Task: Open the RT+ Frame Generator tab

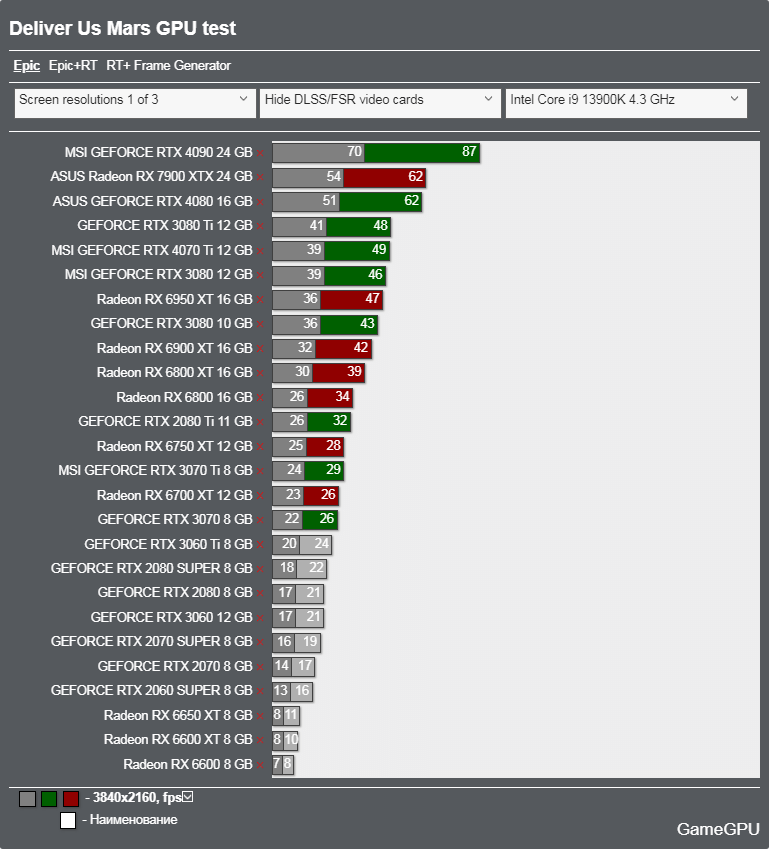Action: (x=168, y=66)
